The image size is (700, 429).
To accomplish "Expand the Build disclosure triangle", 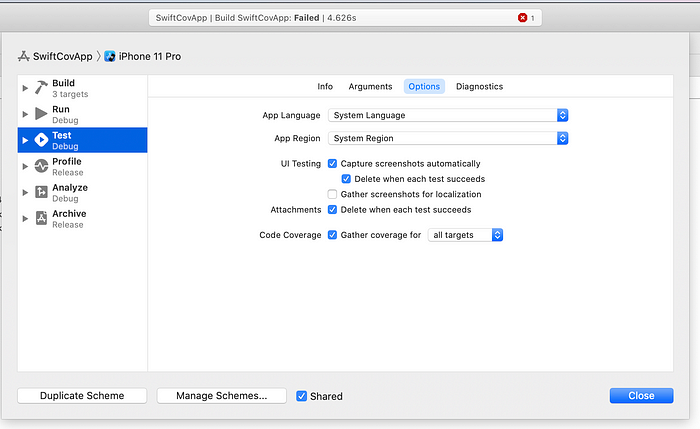I will pos(25,88).
